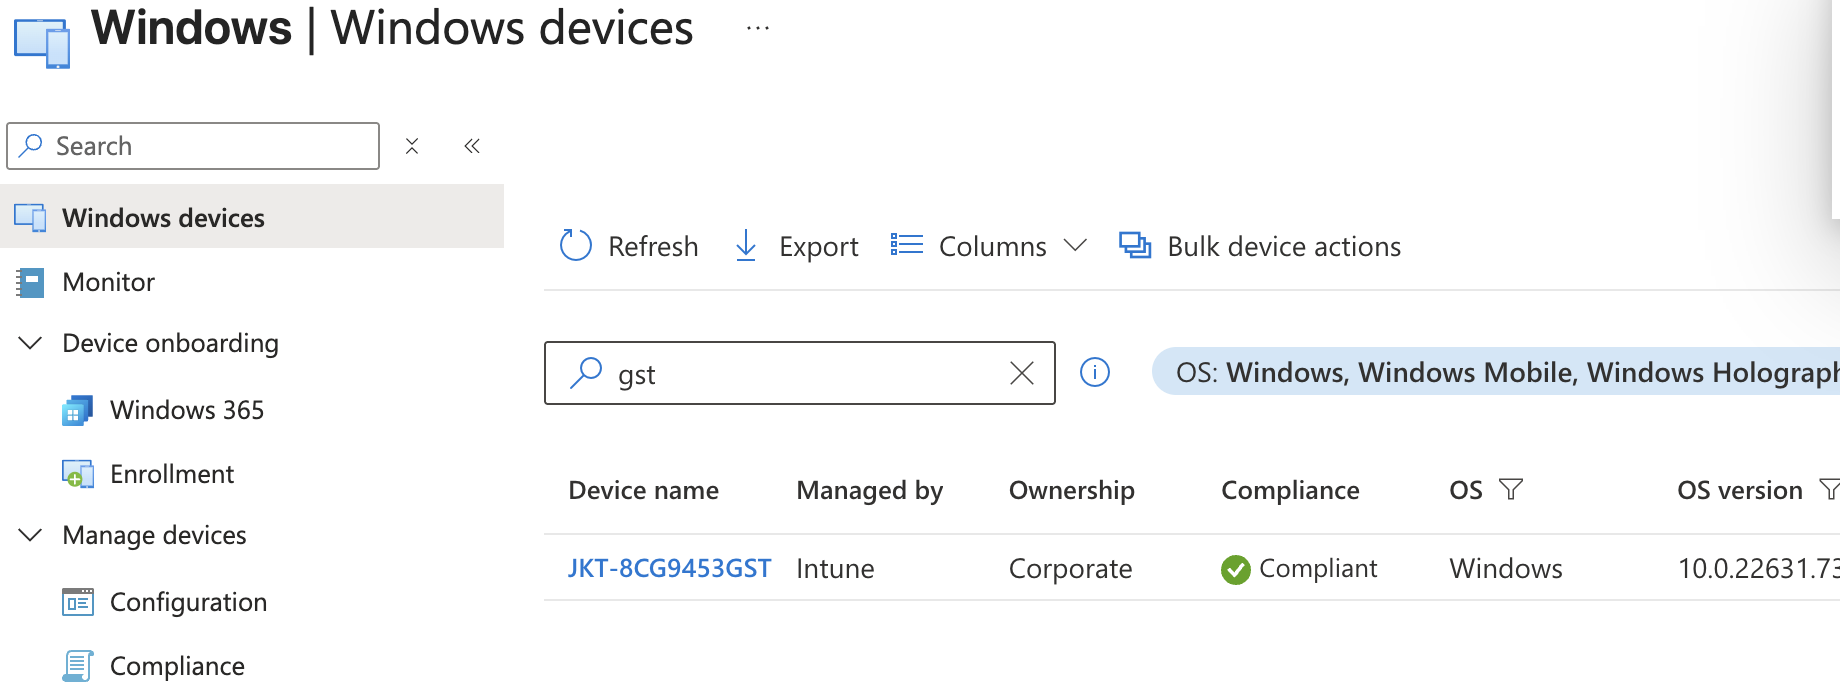Collapse the Device onboarding section
The image size is (1840, 684).
[x=31, y=343]
